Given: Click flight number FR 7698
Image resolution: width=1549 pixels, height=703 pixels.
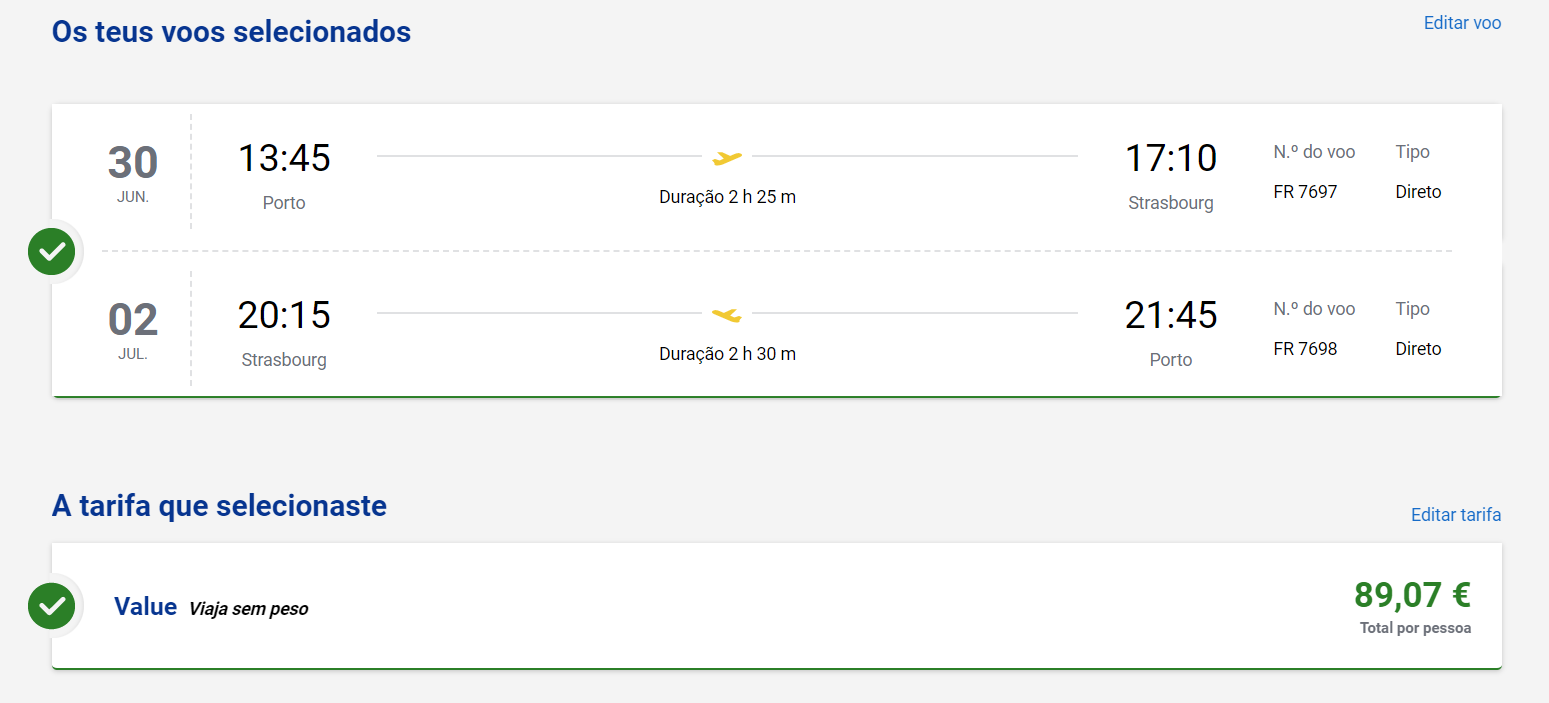Looking at the screenshot, I should pos(1305,349).
